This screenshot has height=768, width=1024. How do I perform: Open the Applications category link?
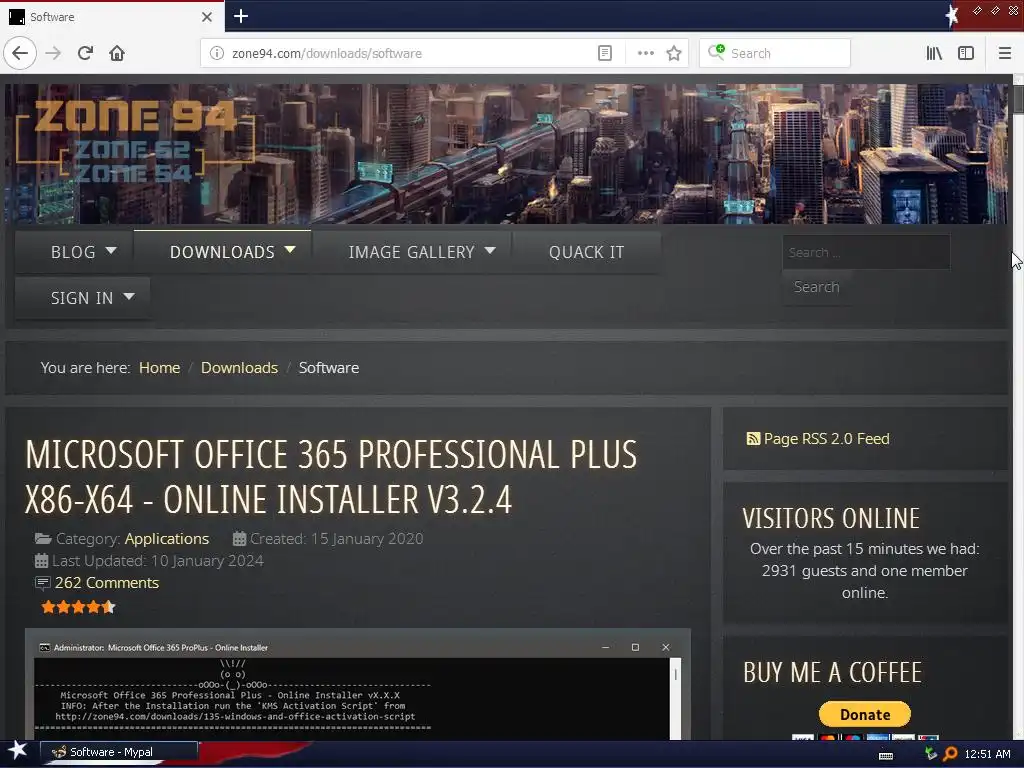[x=167, y=539]
